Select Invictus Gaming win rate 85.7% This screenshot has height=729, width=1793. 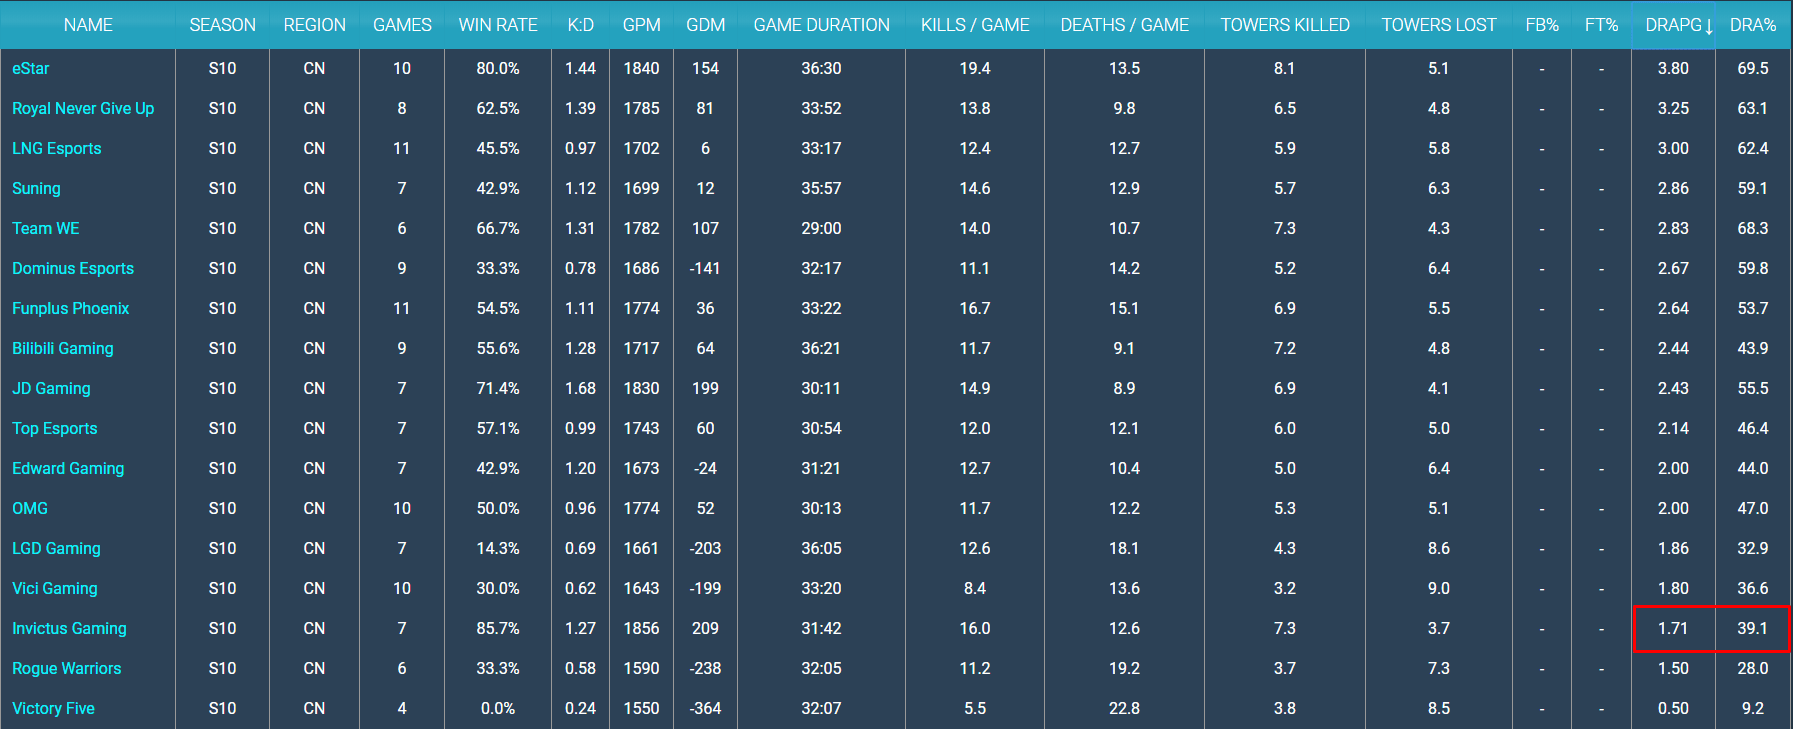pos(498,628)
